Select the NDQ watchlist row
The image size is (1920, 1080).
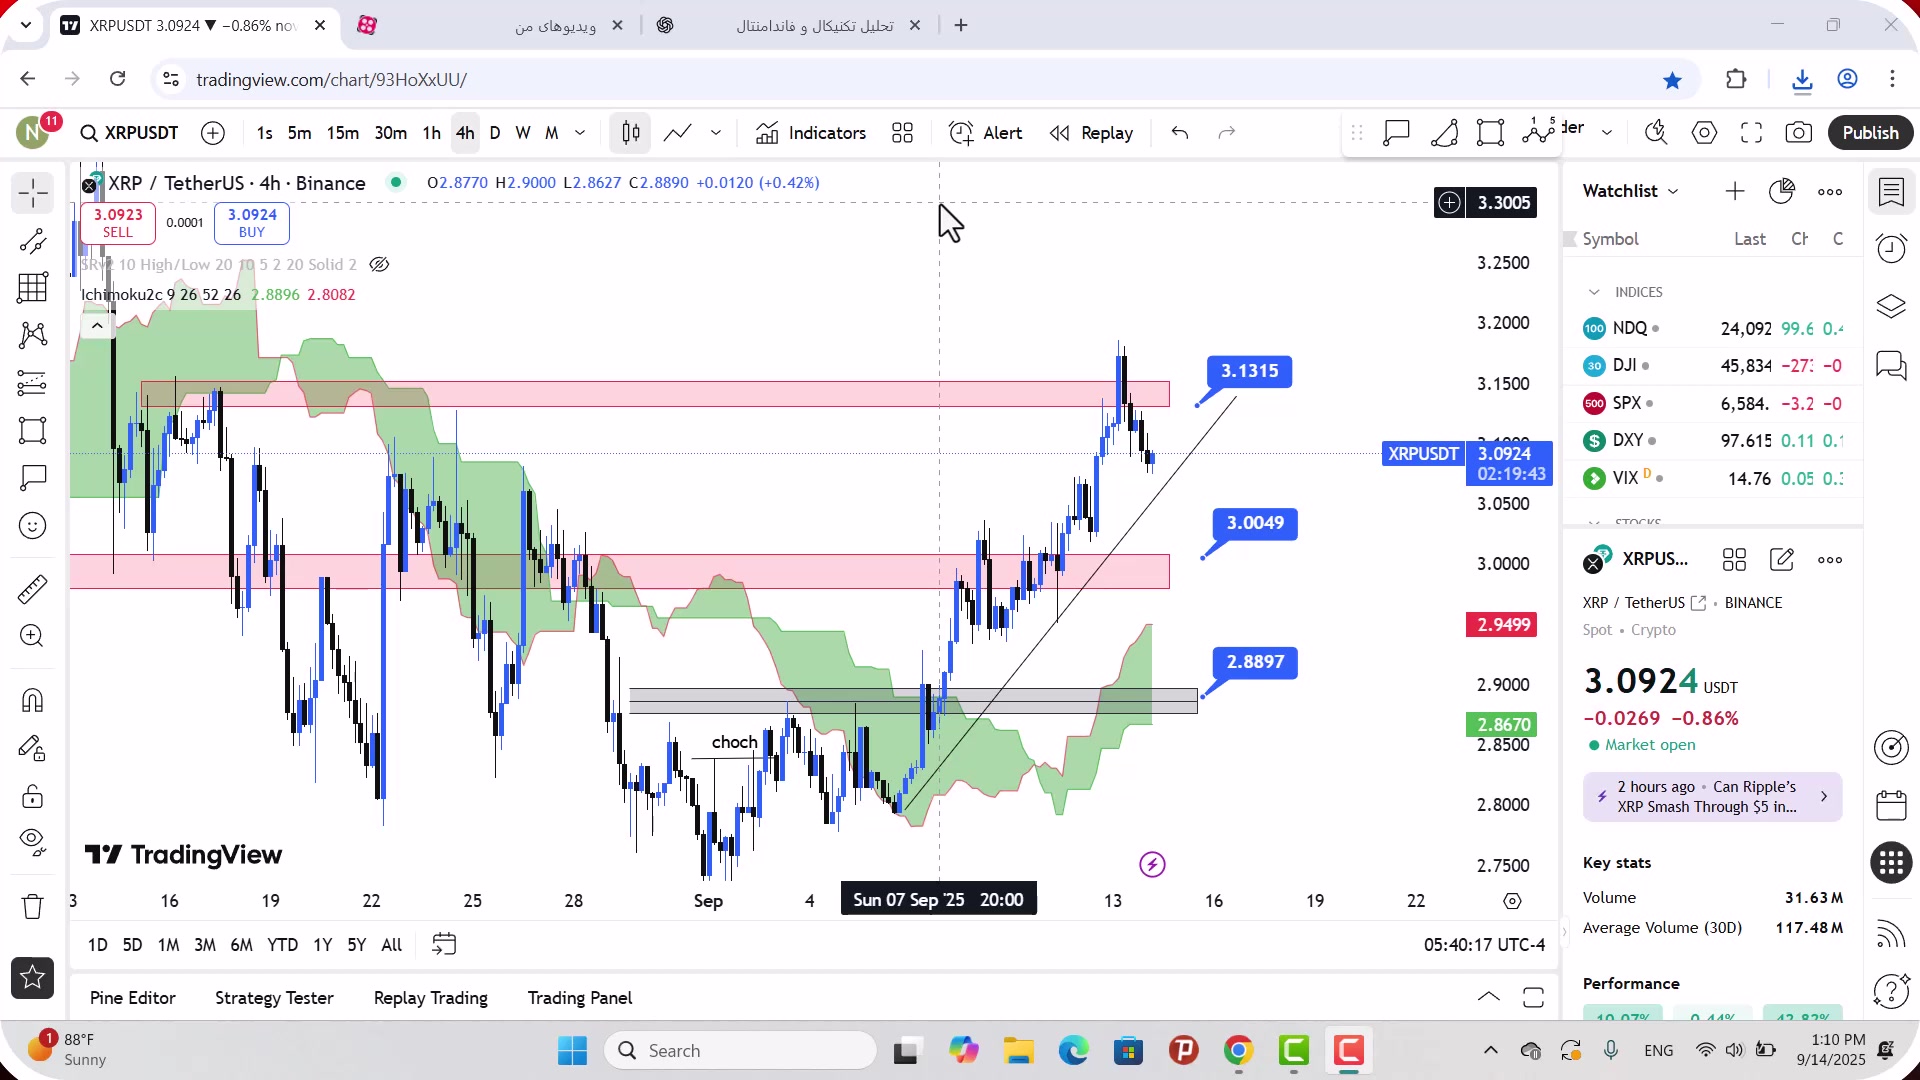[x=1712, y=328]
